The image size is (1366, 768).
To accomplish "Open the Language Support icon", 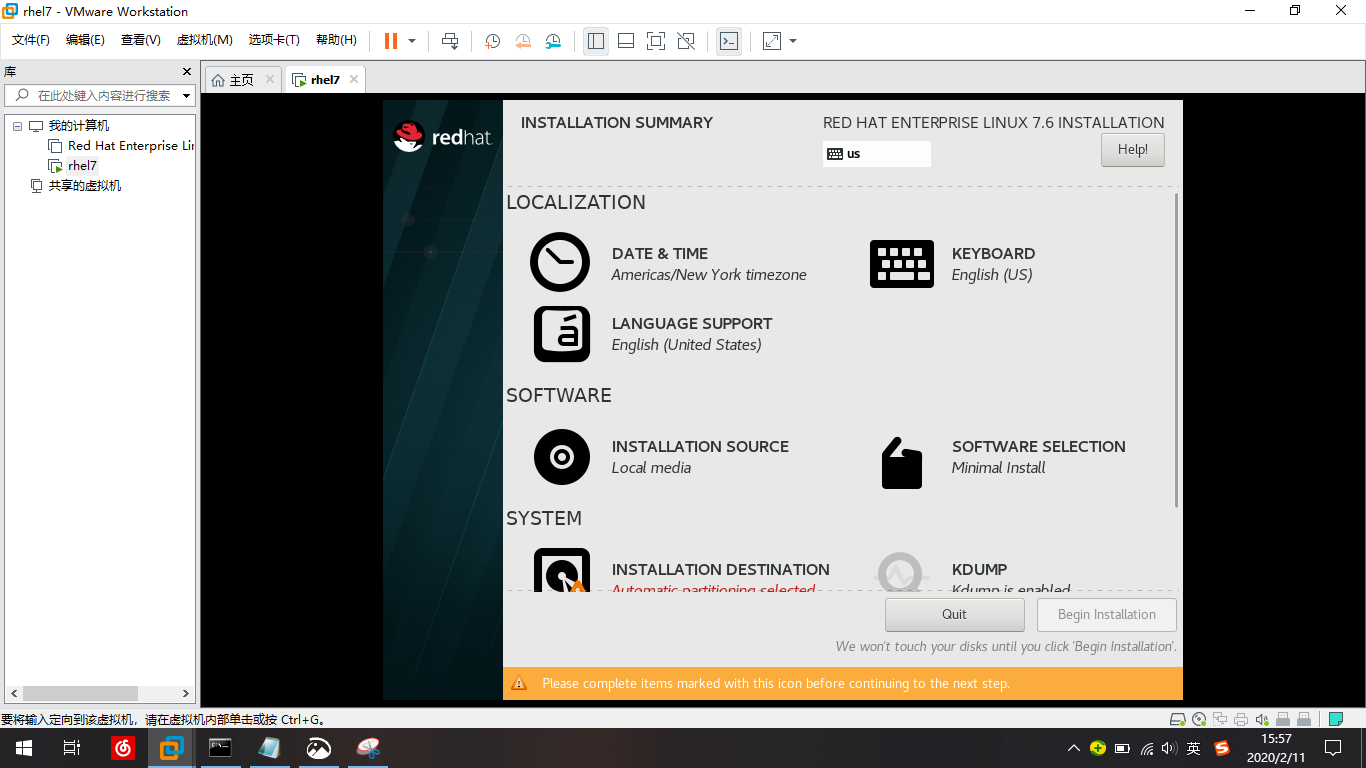I will coord(561,333).
